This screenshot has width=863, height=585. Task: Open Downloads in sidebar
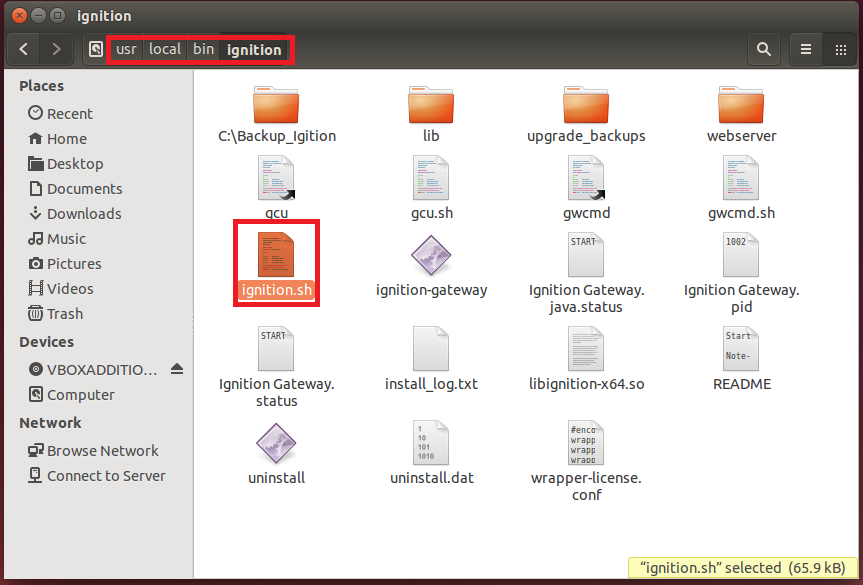pos(74,214)
